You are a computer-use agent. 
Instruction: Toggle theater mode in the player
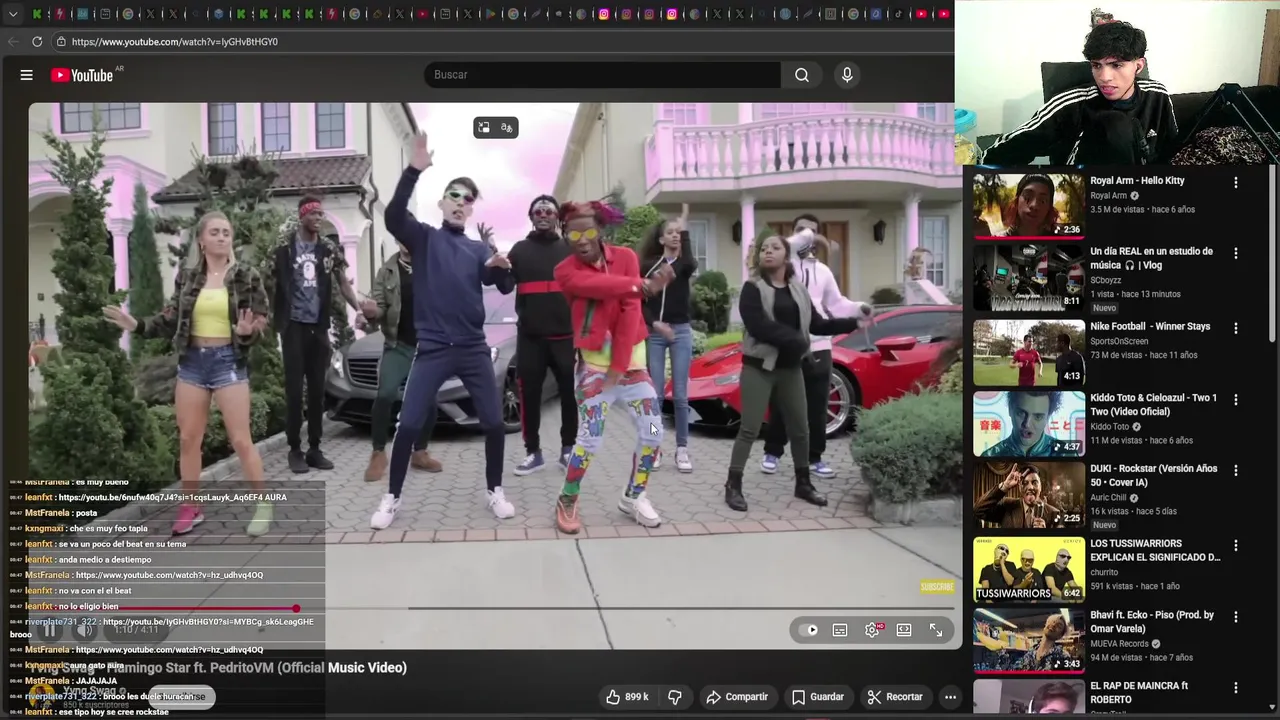click(904, 630)
